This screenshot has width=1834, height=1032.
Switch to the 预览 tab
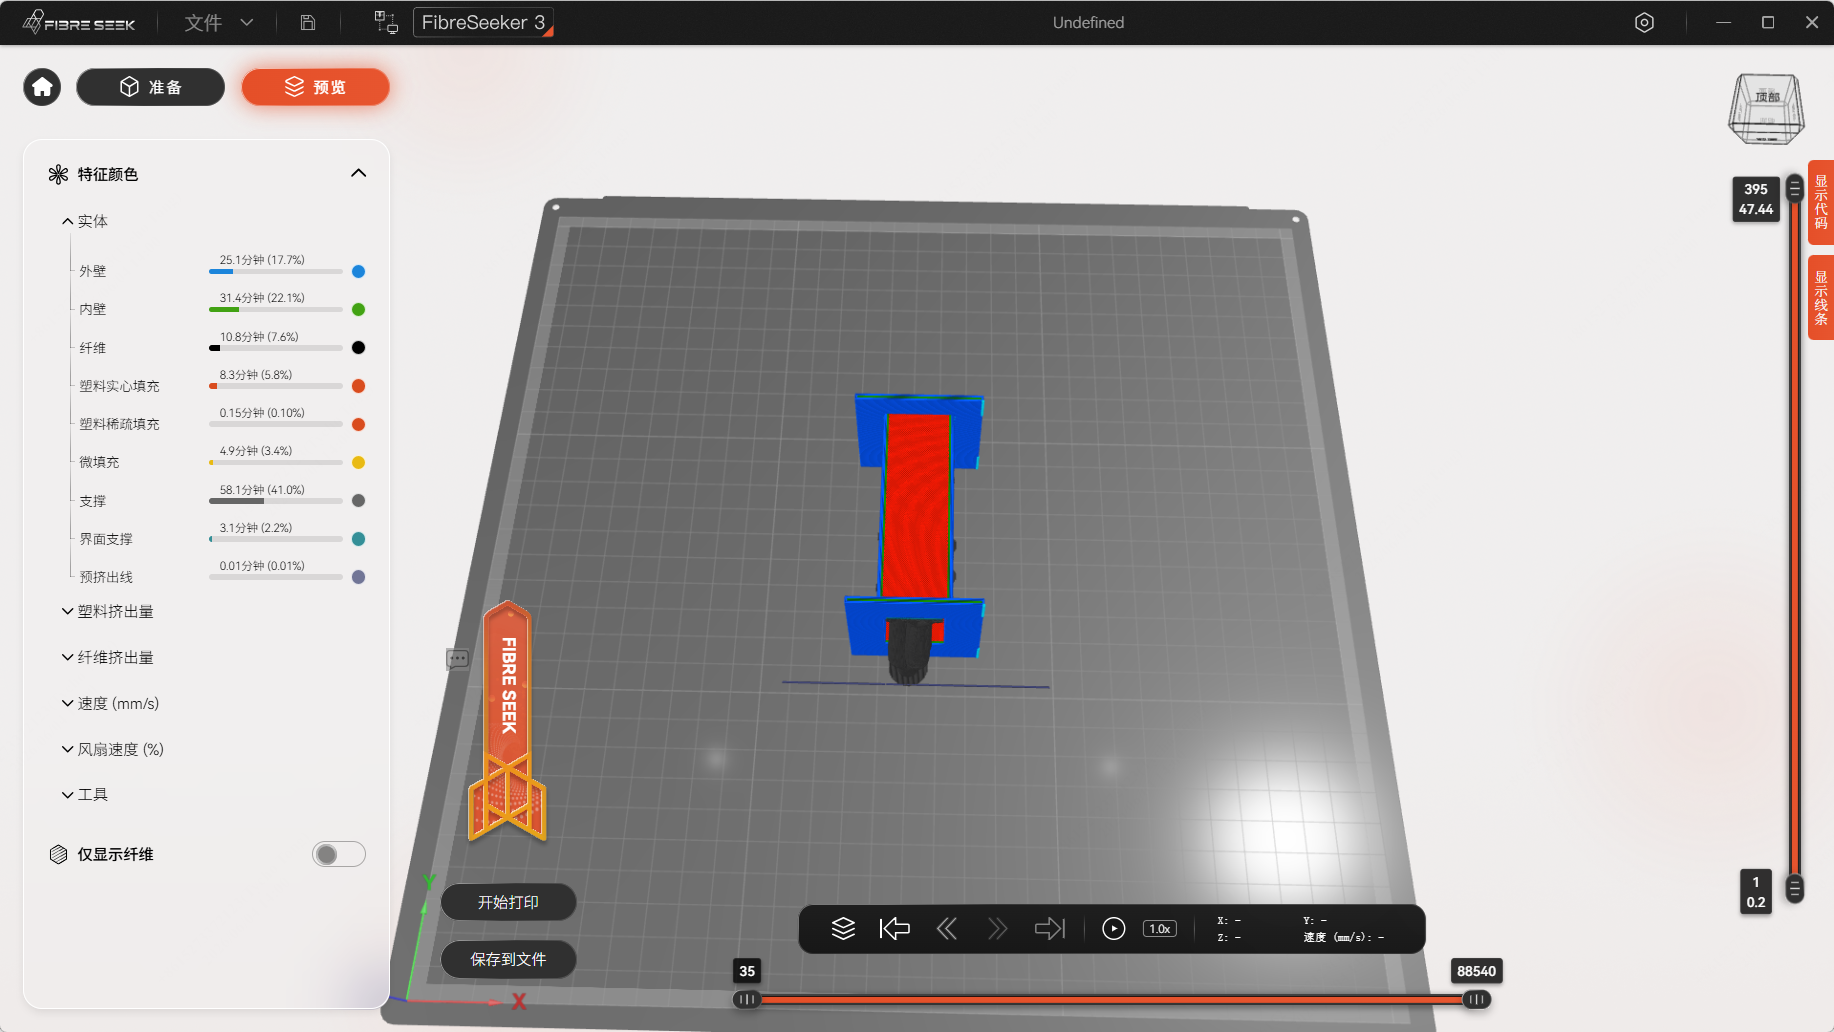point(315,87)
